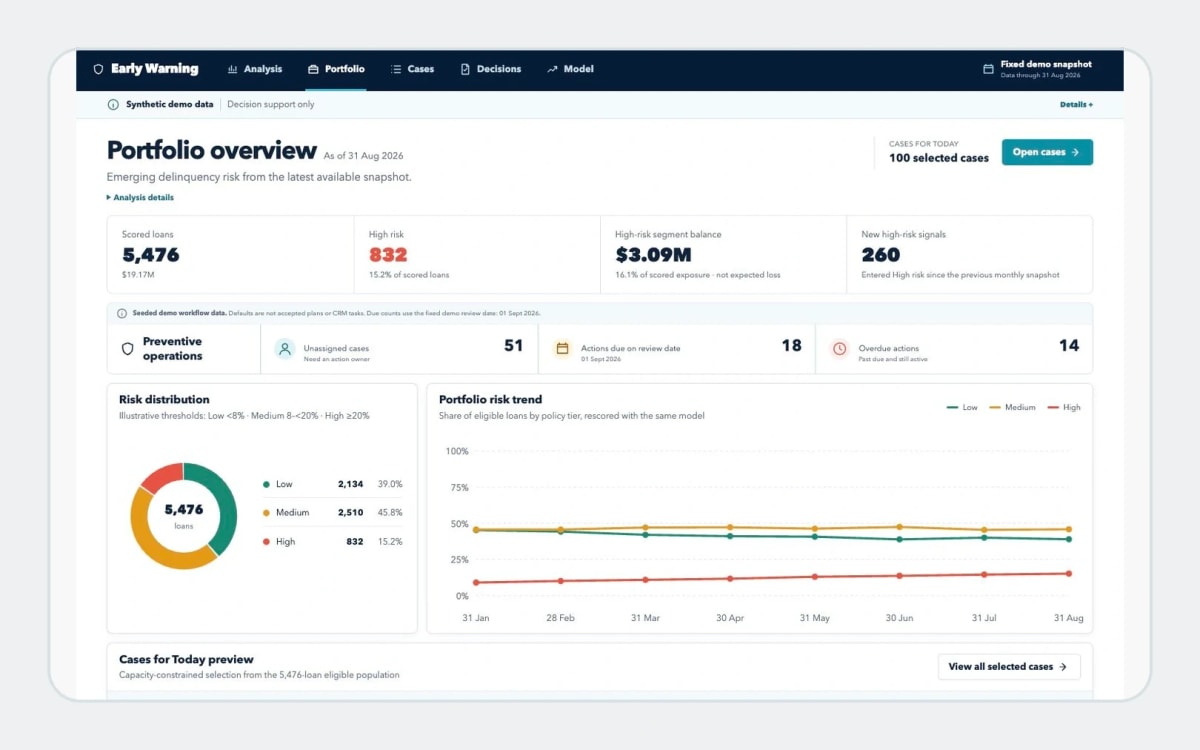The width and height of the screenshot is (1200, 750).
Task: Go to the Decisions tab
Action: (x=491, y=70)
